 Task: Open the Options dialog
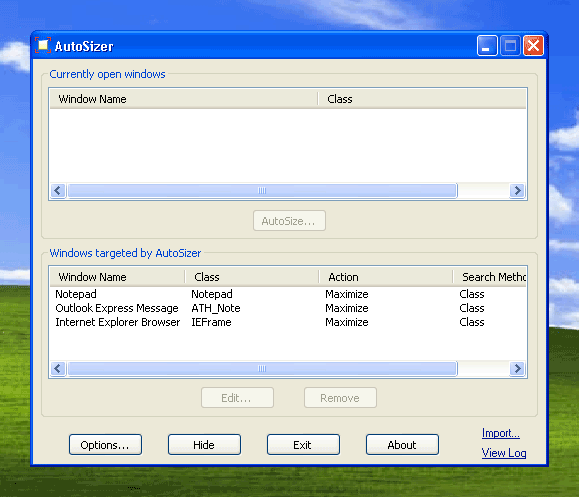105,445
